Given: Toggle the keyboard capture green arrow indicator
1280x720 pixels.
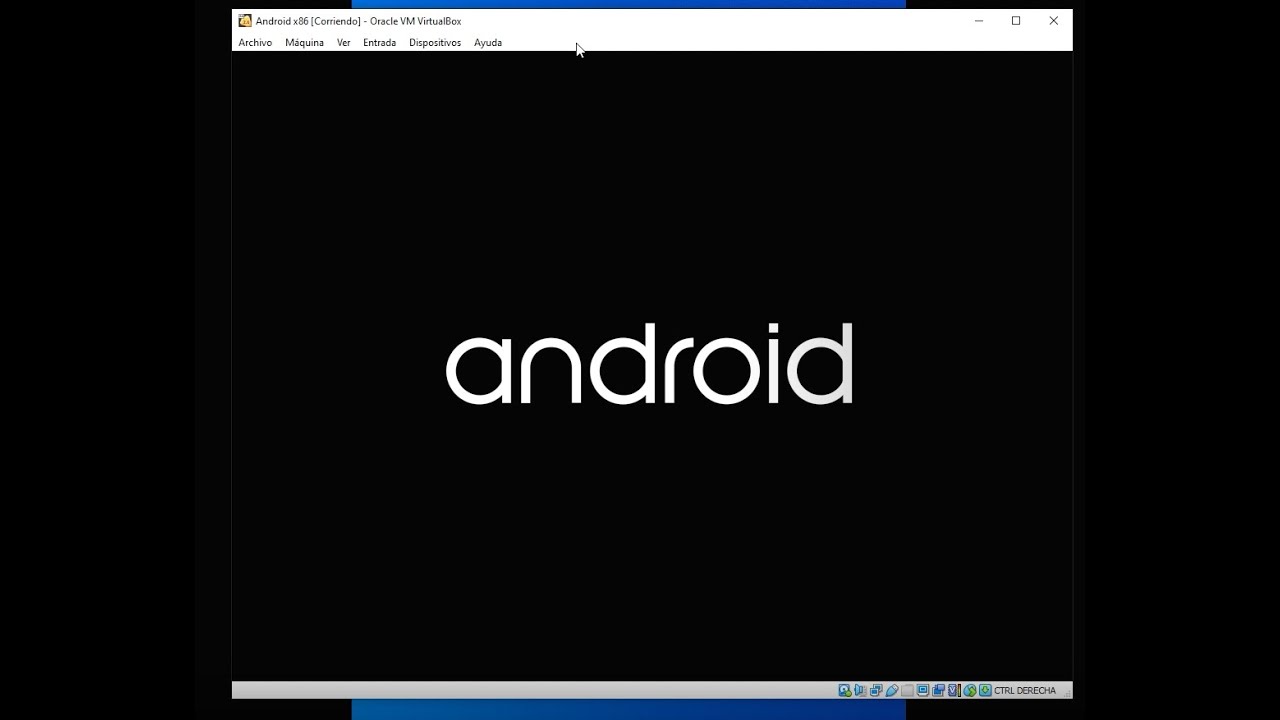Looking at the screenshot, I should 985,690.
